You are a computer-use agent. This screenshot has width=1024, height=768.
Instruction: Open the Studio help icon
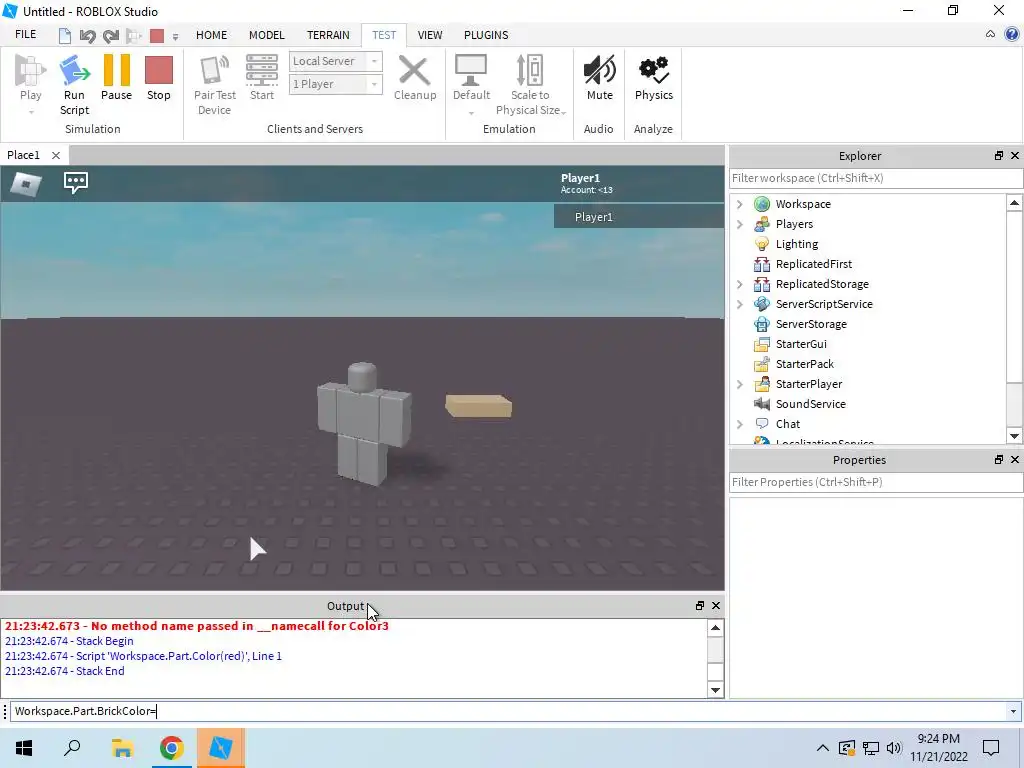click(x=1012, y=35)
